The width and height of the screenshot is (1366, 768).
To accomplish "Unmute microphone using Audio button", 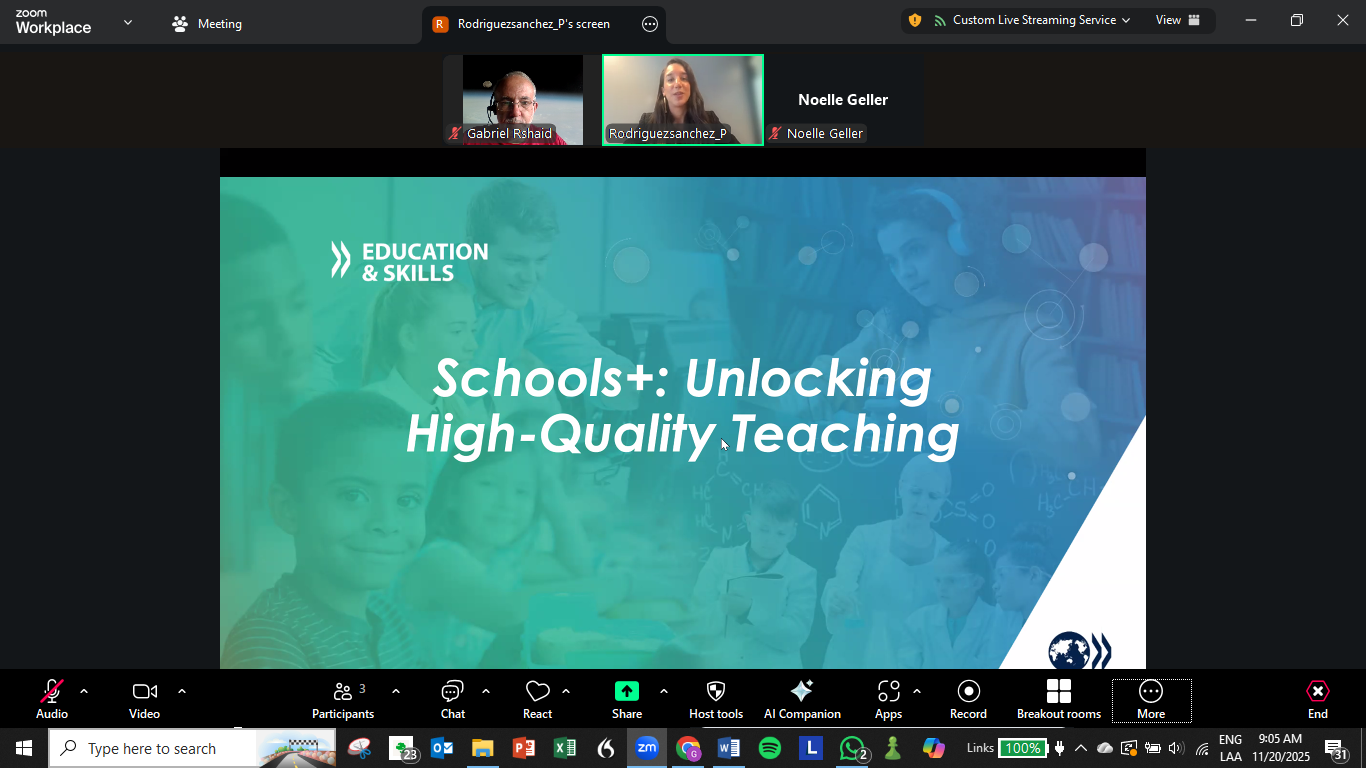I will click(x=52, y=699).
